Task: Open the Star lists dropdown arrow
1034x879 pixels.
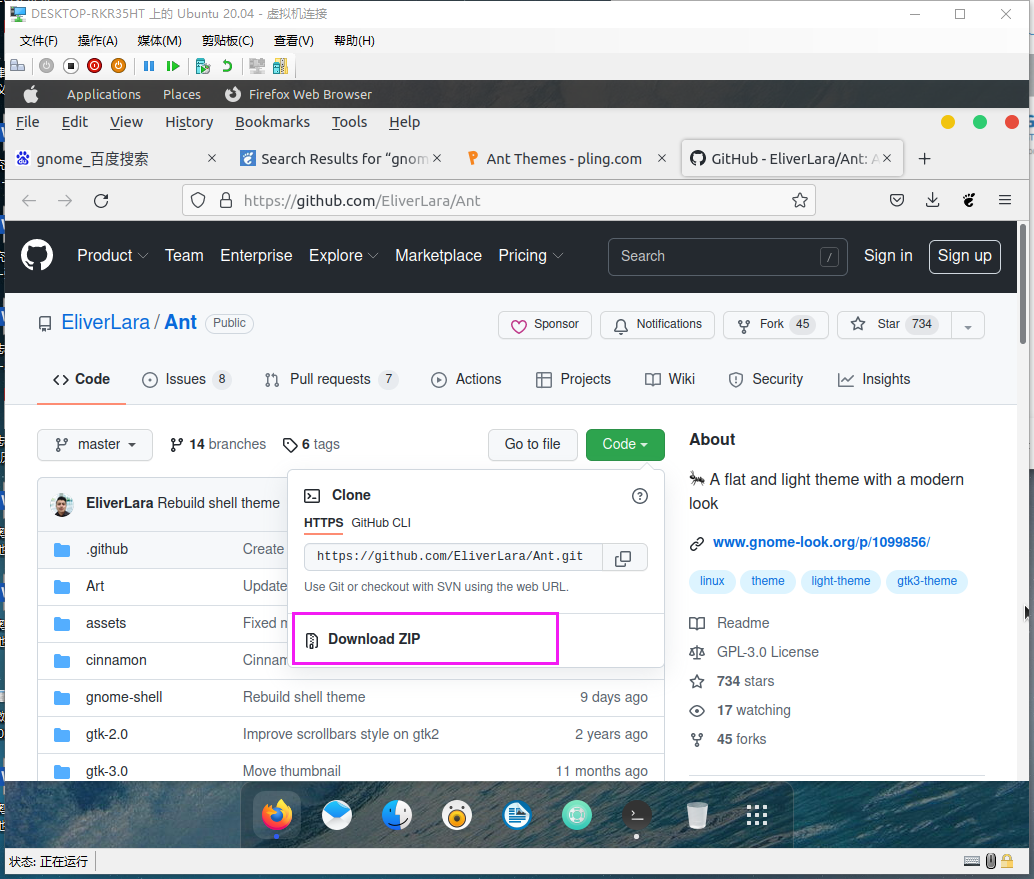Action: point(967,325)
